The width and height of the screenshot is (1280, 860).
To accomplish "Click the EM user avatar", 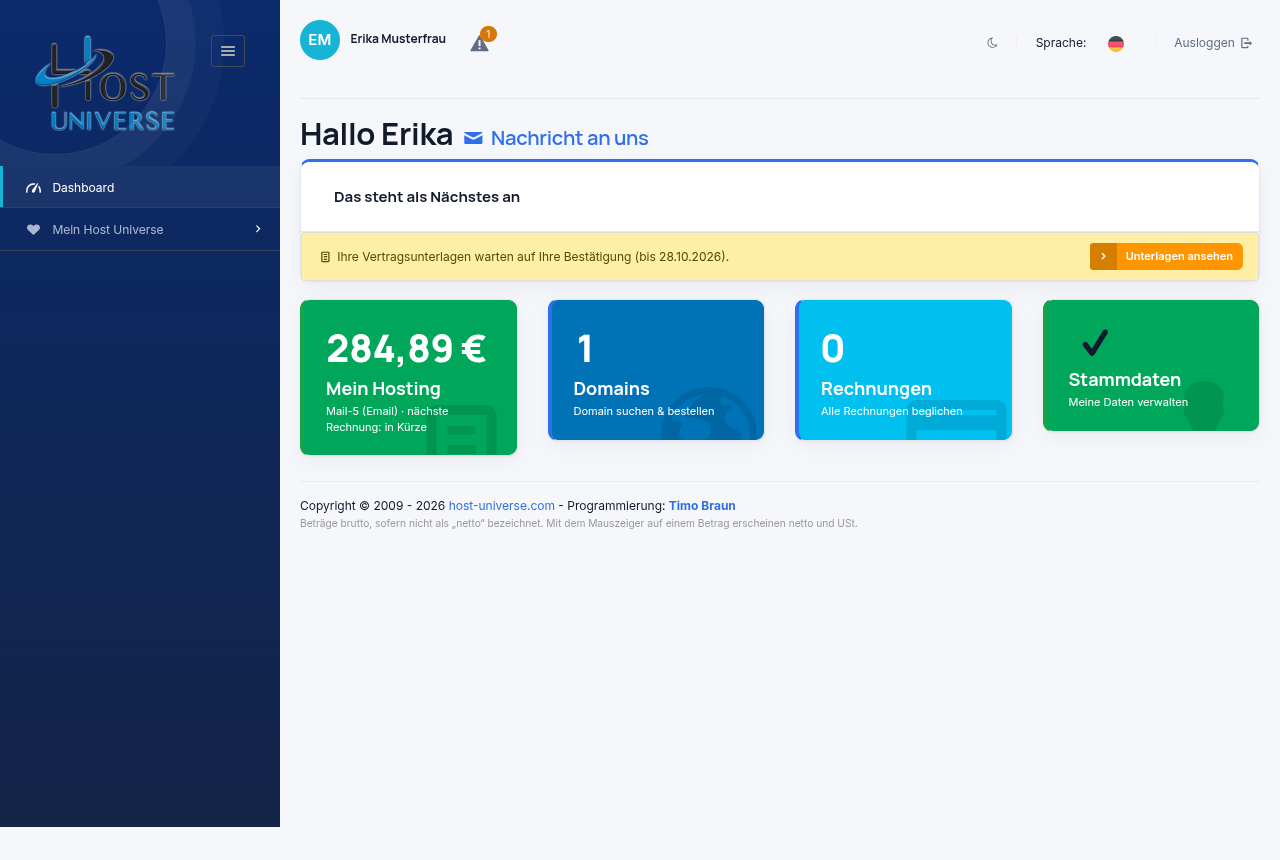I will [x=320, y=40].
